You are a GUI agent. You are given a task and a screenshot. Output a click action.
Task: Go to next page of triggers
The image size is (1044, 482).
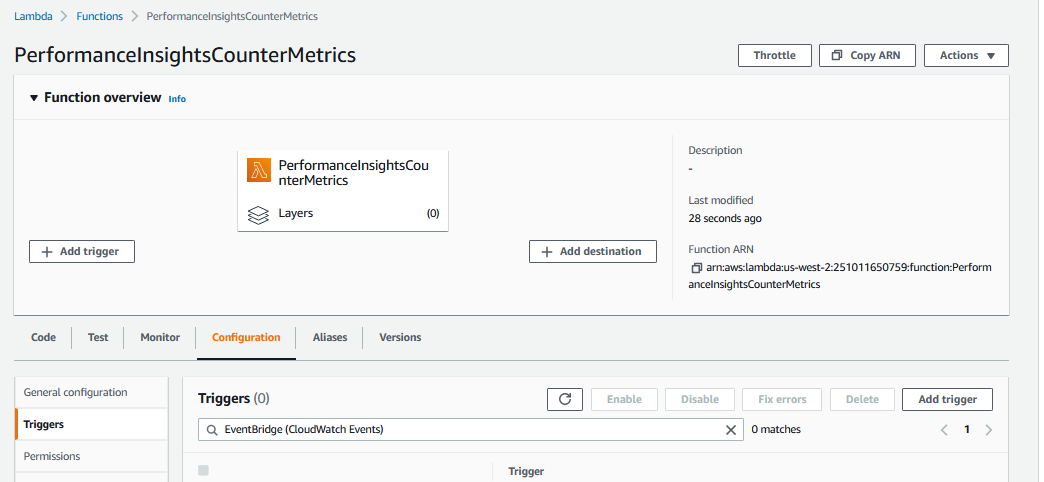click(989, 430)
